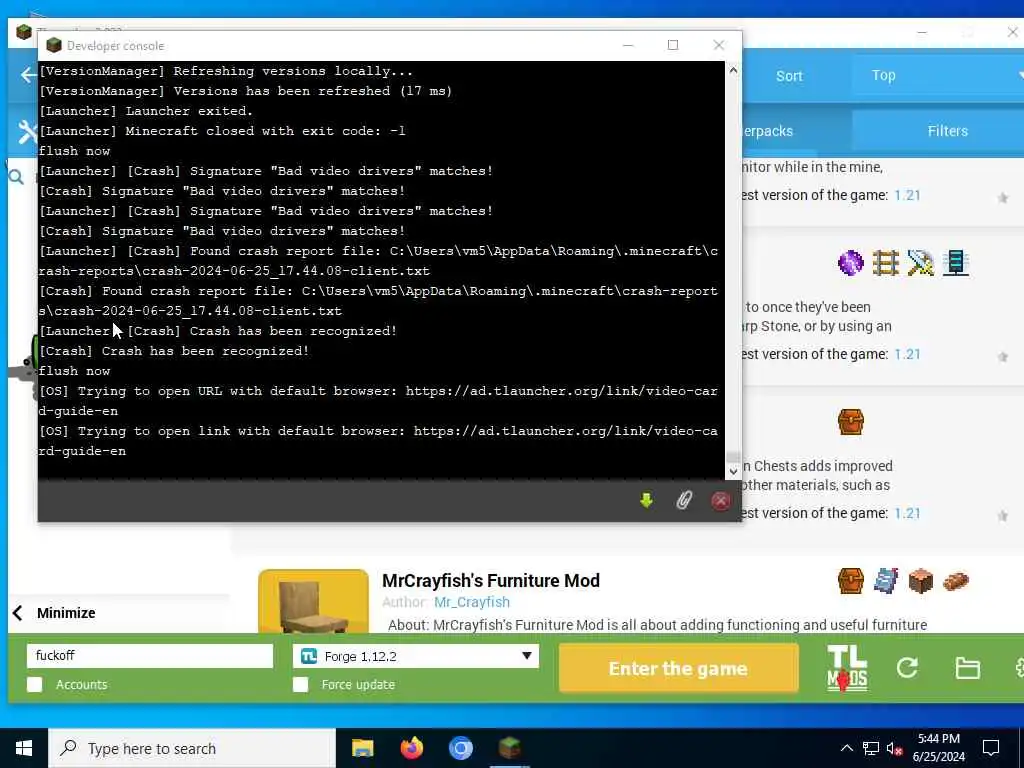This screenshot has width=1024, height=768.
Task: Click the blue scroll icon in Furniture Mod row
Action: 886,581
